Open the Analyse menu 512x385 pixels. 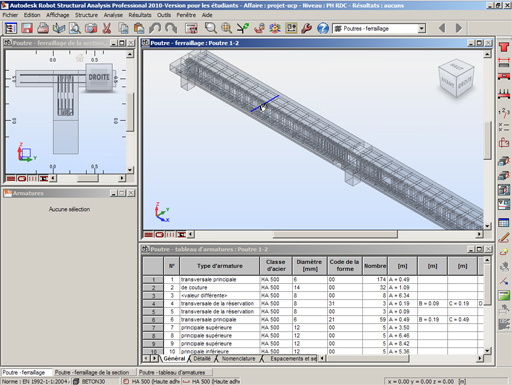click(x=113, y=15)
